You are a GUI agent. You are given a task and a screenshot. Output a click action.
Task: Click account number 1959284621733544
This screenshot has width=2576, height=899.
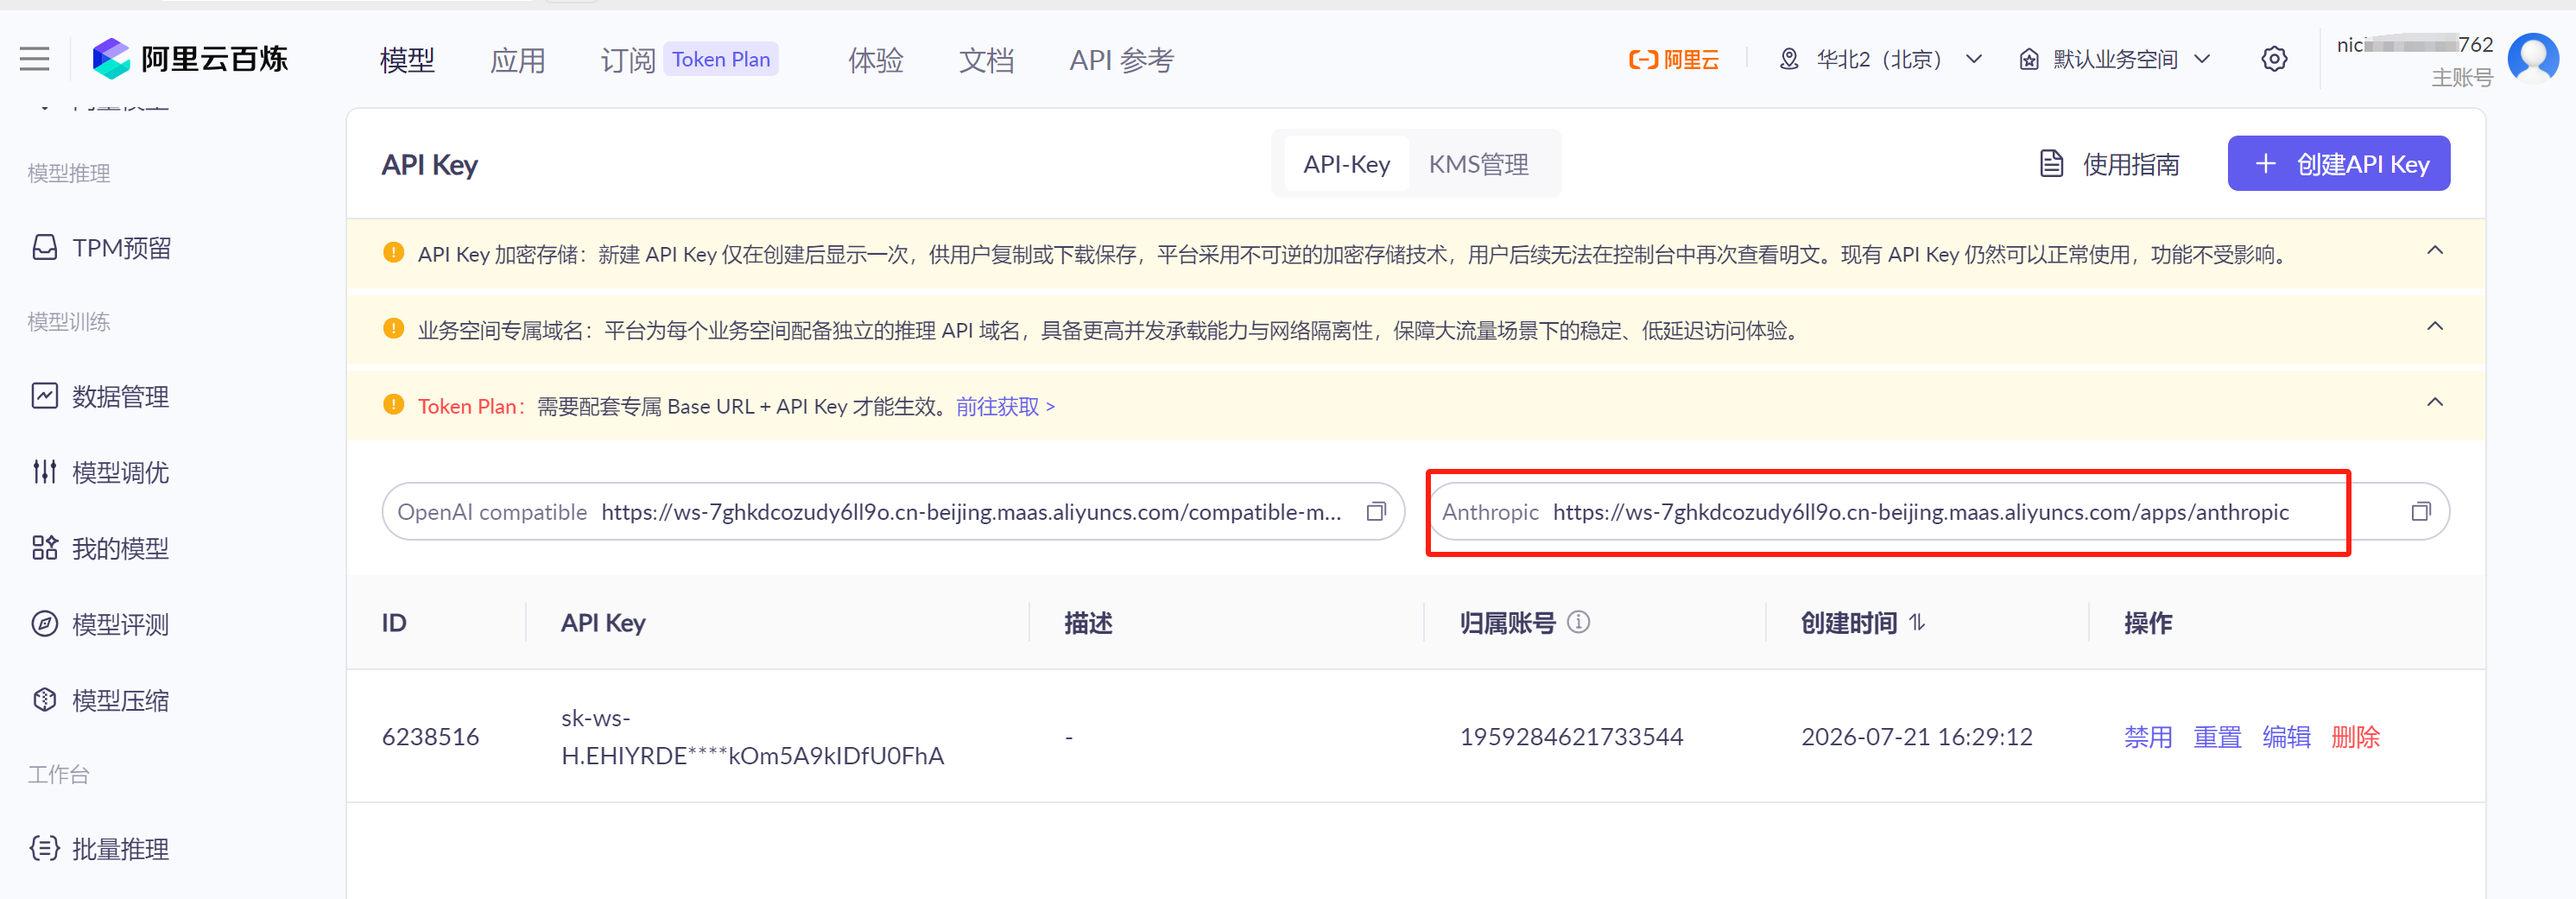1571,737
